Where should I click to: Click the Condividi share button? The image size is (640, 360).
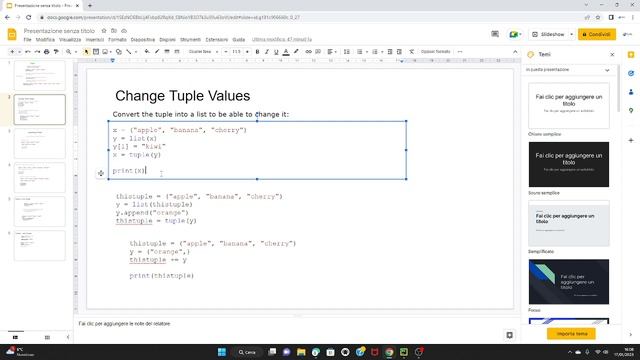[x=597, y=34]
